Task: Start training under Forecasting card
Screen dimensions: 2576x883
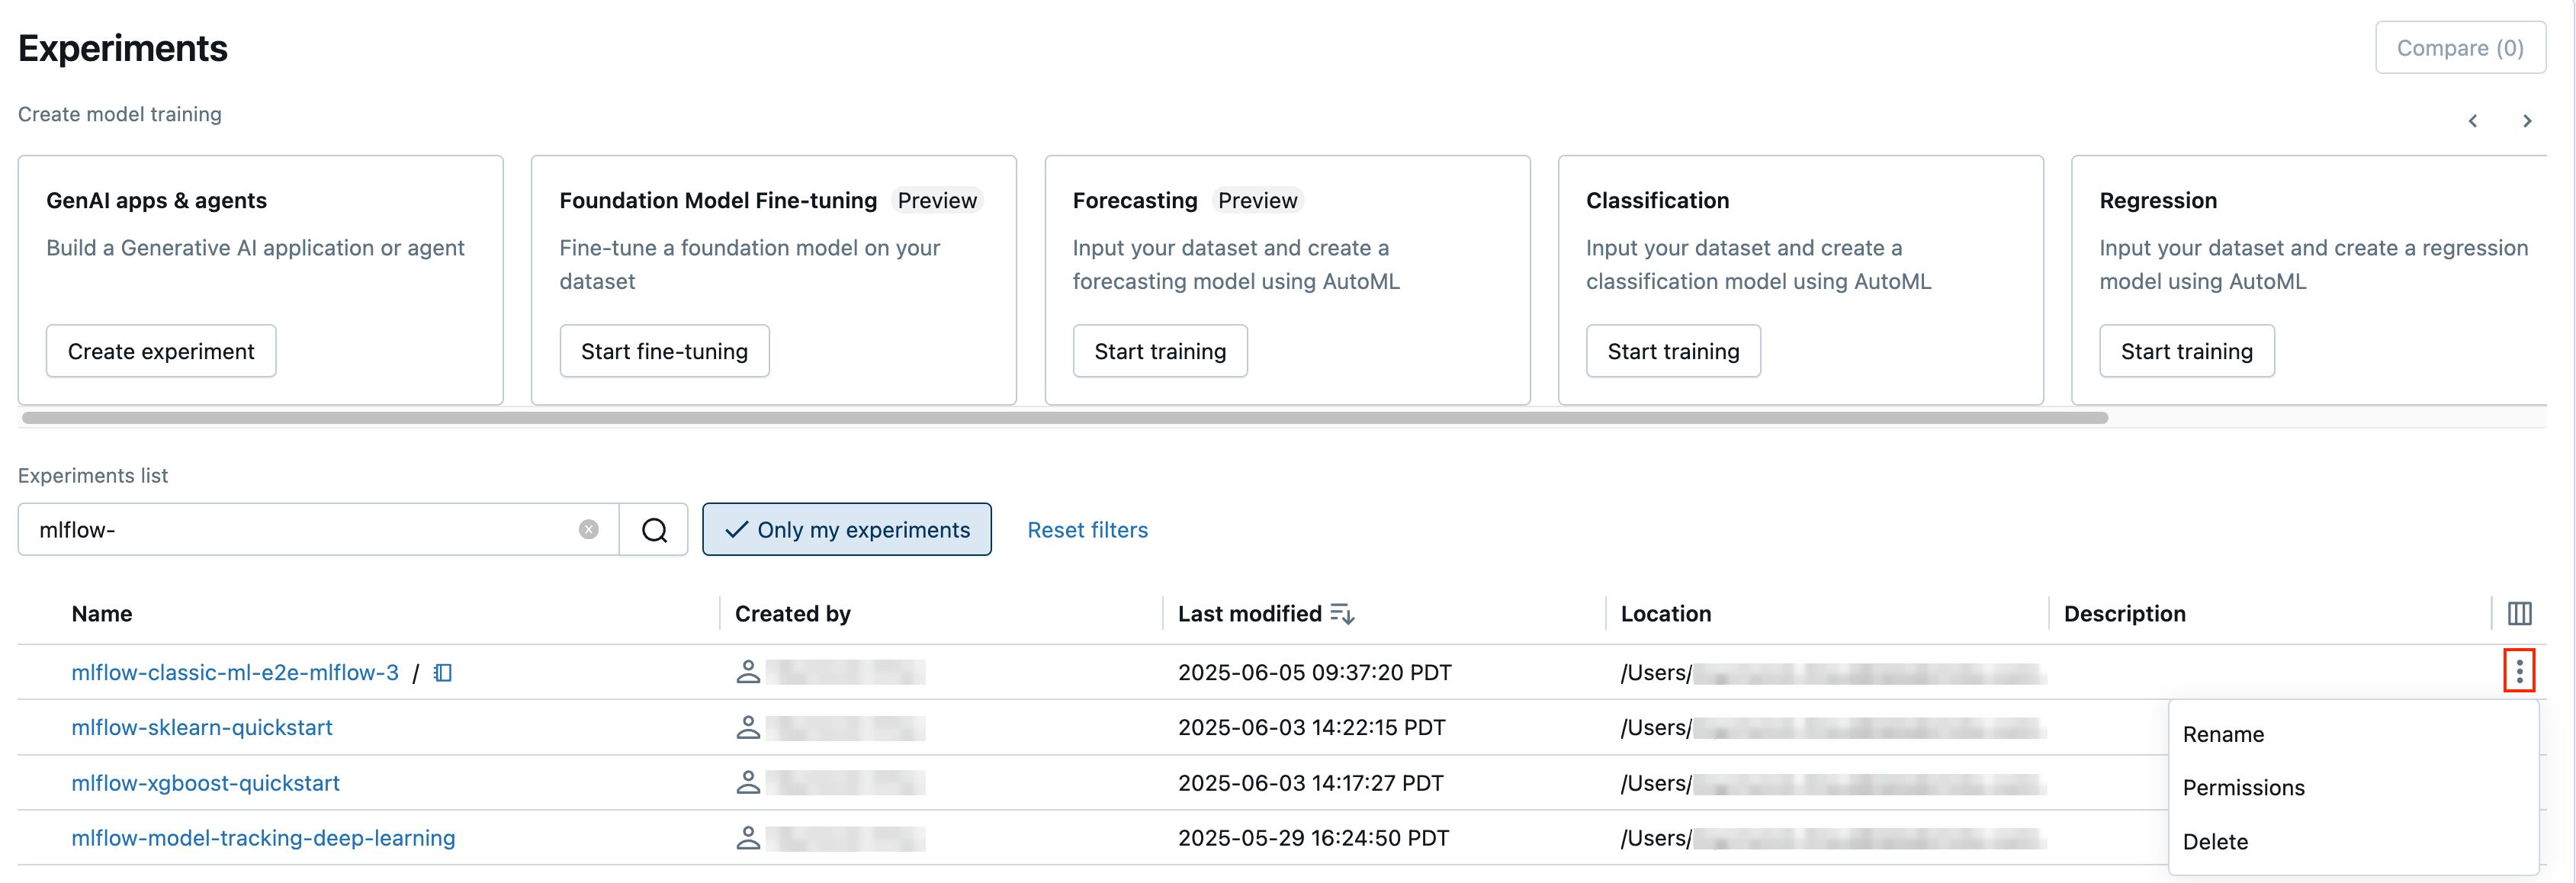Action: click(1159, 351)
